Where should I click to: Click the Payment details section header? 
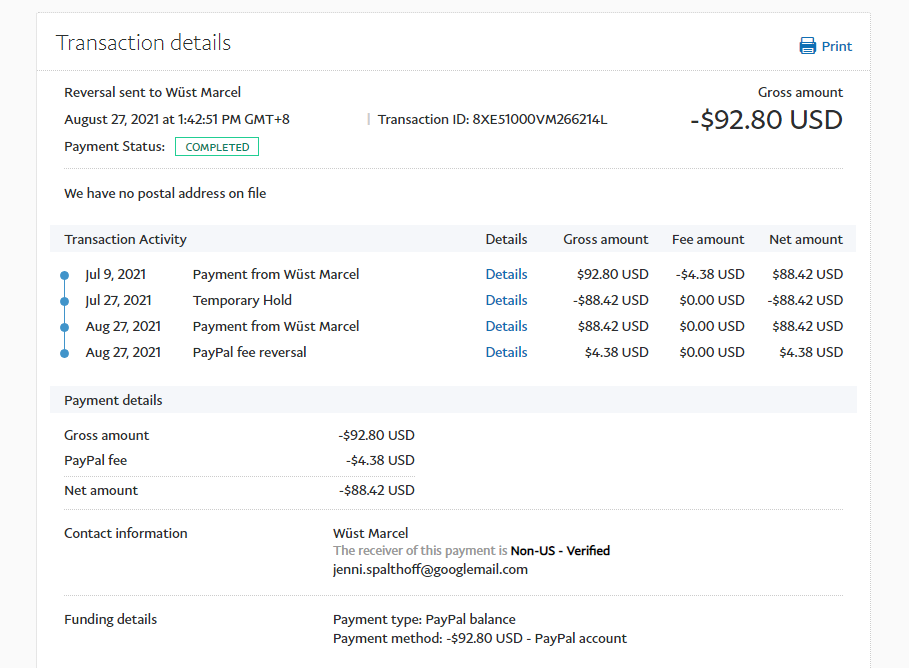click(x=113, y=400)
